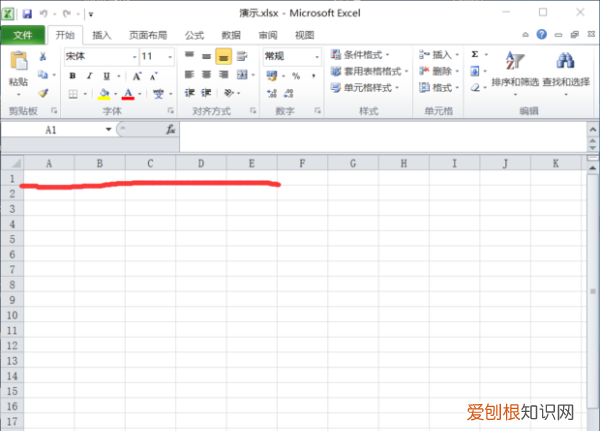The image size is (600, 431).
Task: Open the Paste options arrow below 粘贴
Action: coord(18,94)
